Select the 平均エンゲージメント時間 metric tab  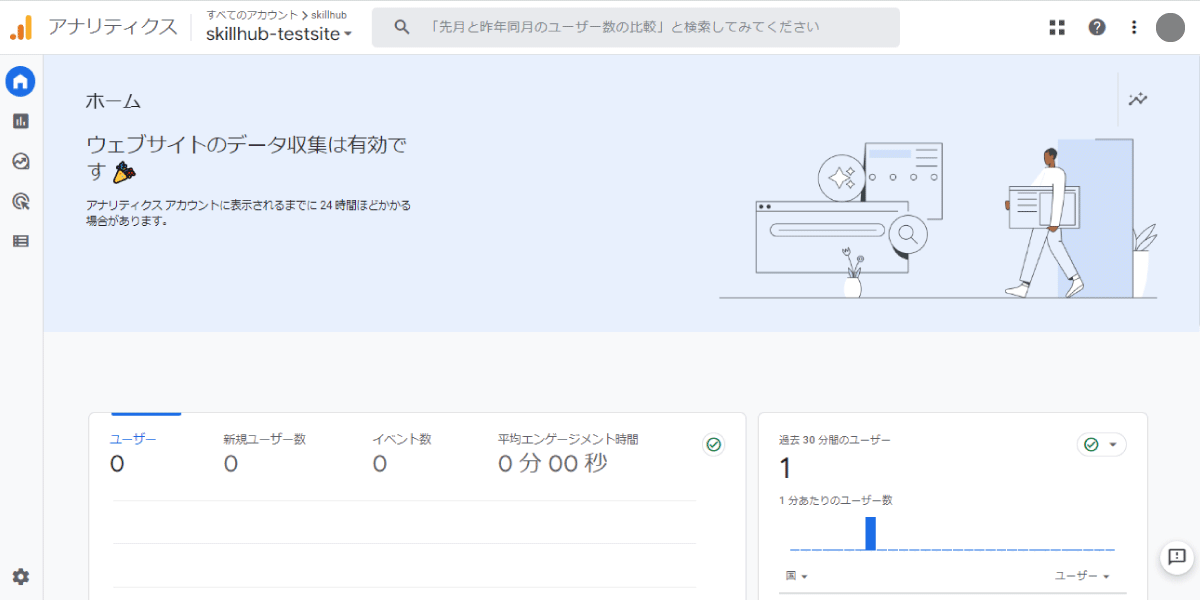pyautogui.click(x=568, y=452)
